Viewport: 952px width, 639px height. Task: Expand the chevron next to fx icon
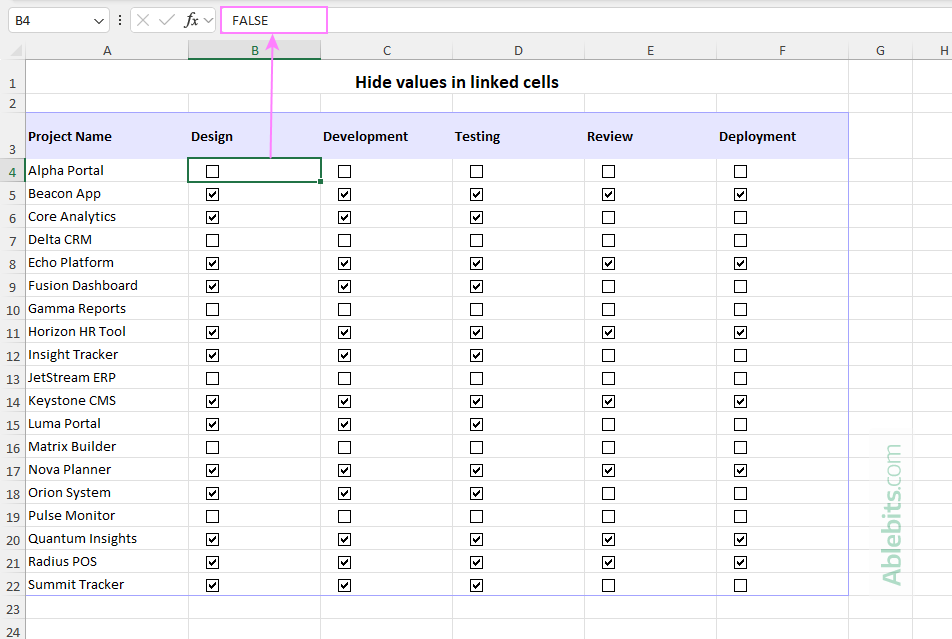pos(208,20)
